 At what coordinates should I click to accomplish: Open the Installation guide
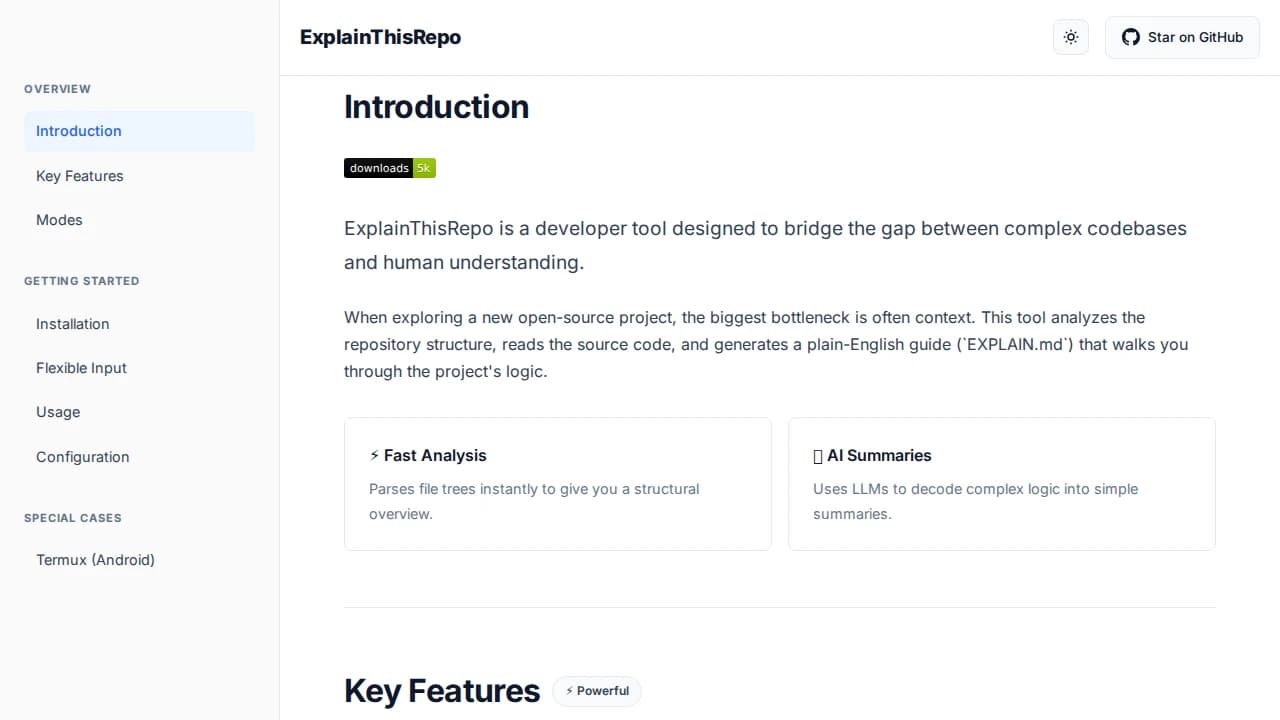point(72,324)
